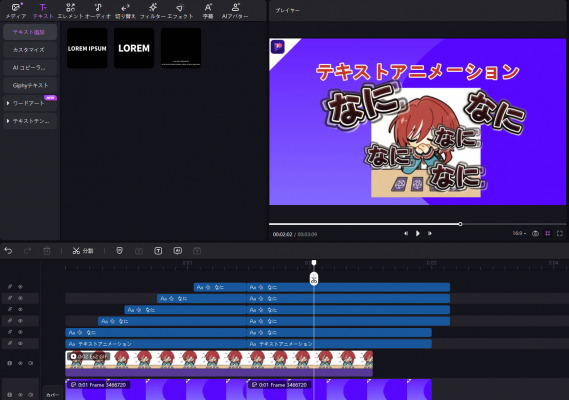Viewport: 569px width, 400px height.
Task: Click the redo arrow in timeline toolbar
Action: point(28,251)
